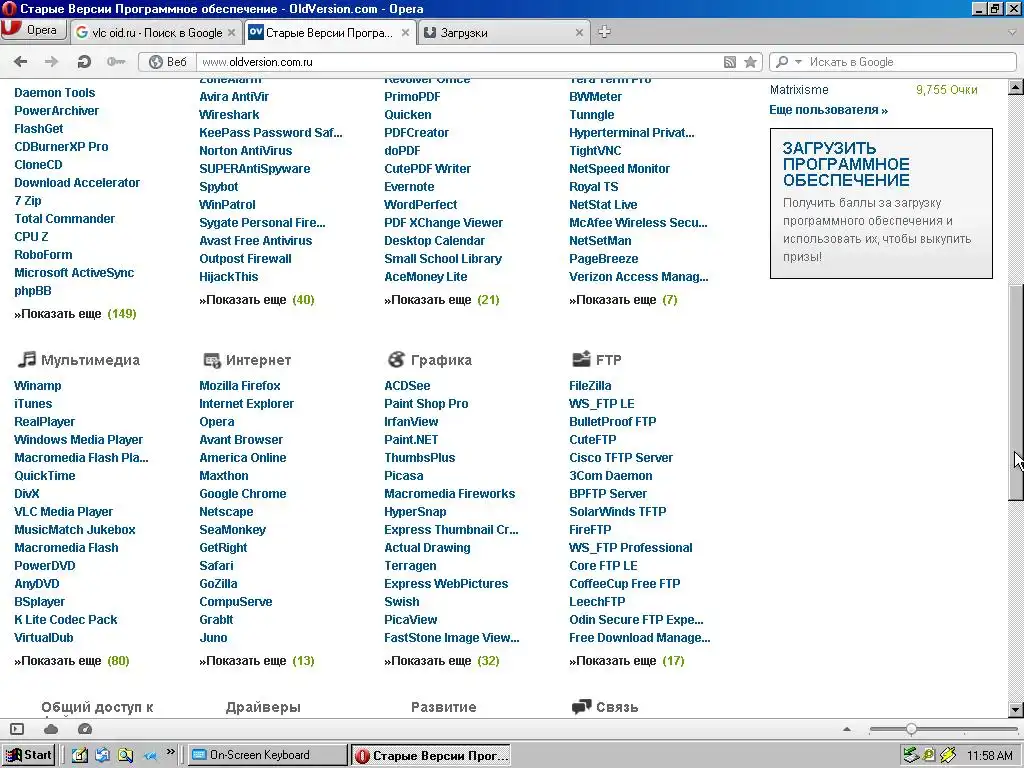Click the Opera Link cloud icon
Viewport: 1024px width, 768px height.
pos(51,729)
